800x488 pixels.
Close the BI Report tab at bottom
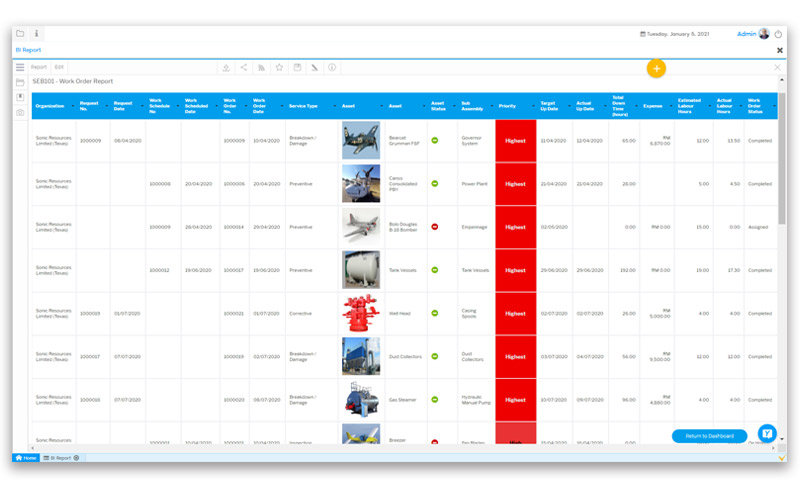pyautogui.click(x=77, y=458)
